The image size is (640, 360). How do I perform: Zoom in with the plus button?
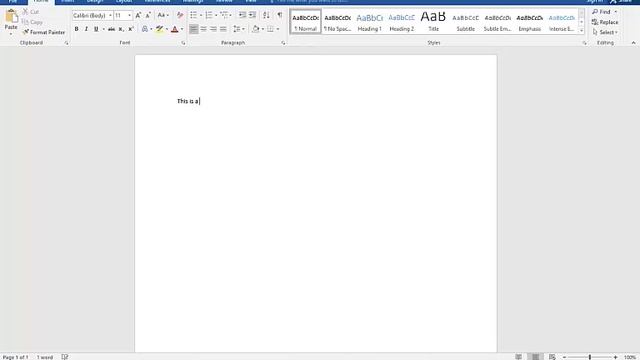pyautogui.click(x=615, y=357)
